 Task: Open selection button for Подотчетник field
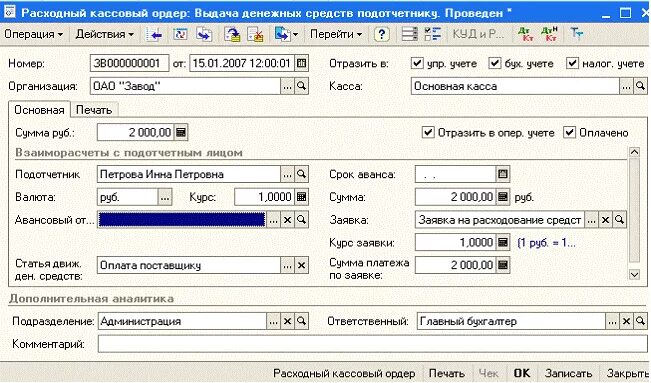[x=287, y=174]
